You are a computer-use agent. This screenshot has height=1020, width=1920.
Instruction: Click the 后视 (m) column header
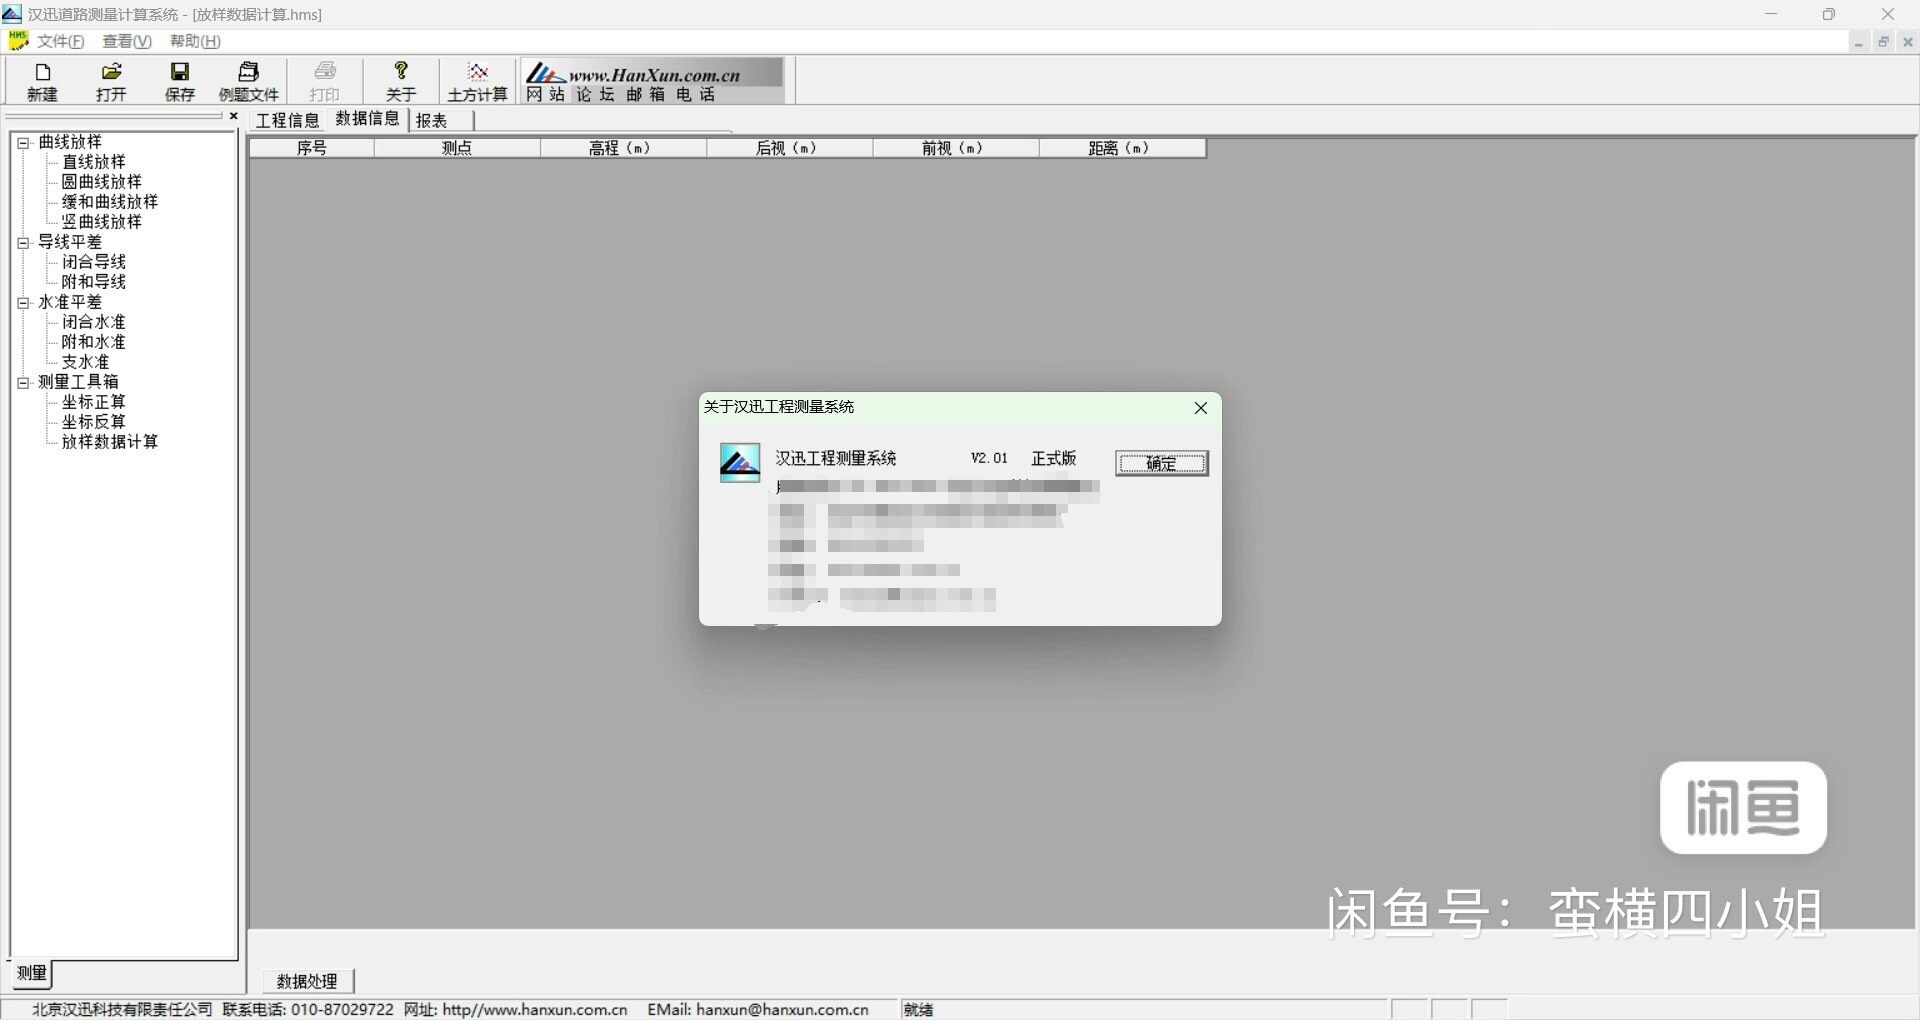(x=790, y=148)
